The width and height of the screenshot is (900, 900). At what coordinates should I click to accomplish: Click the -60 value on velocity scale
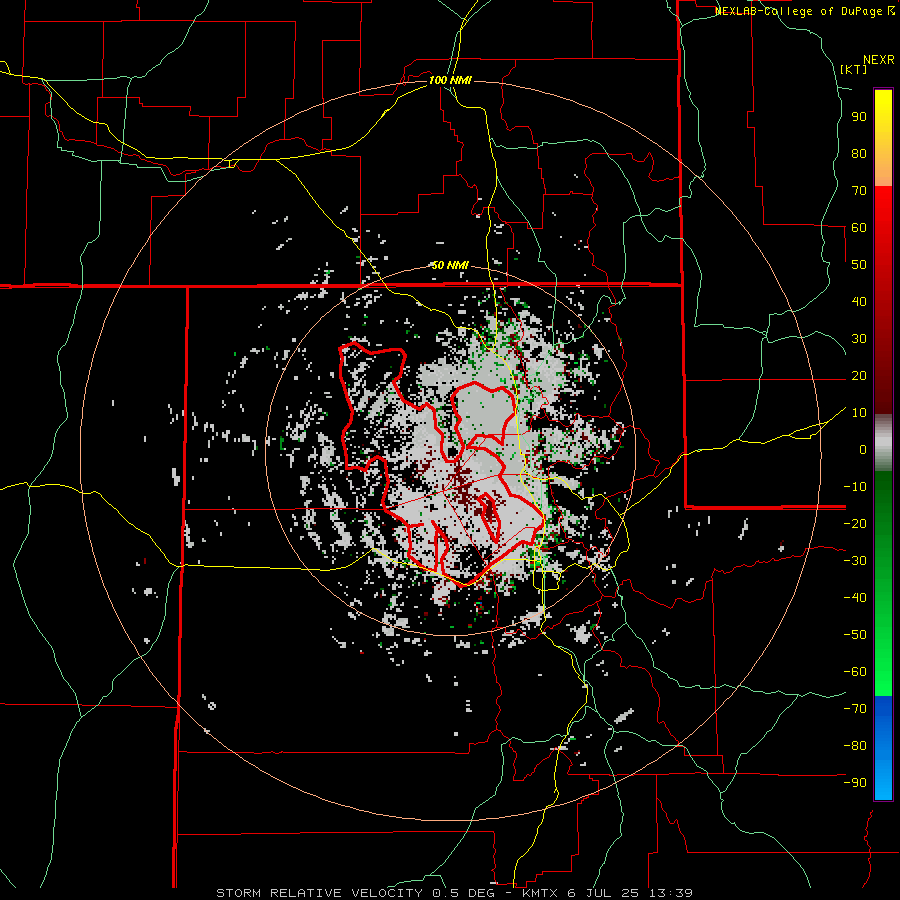855,672
